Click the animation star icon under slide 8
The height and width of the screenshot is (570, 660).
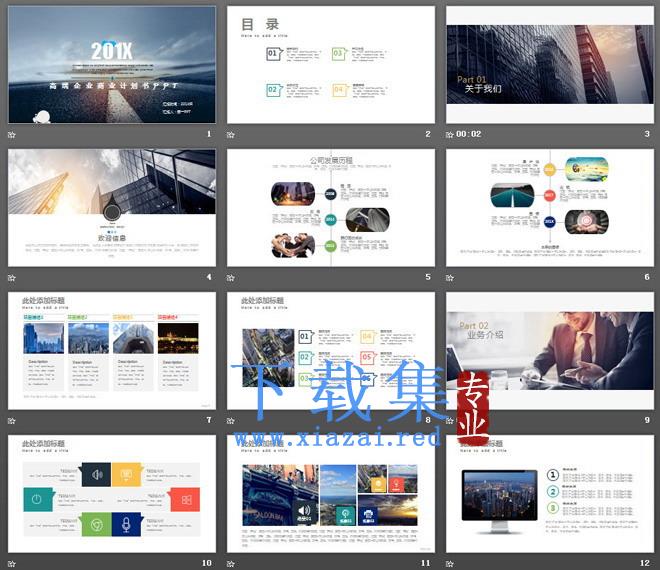[231, 421]
